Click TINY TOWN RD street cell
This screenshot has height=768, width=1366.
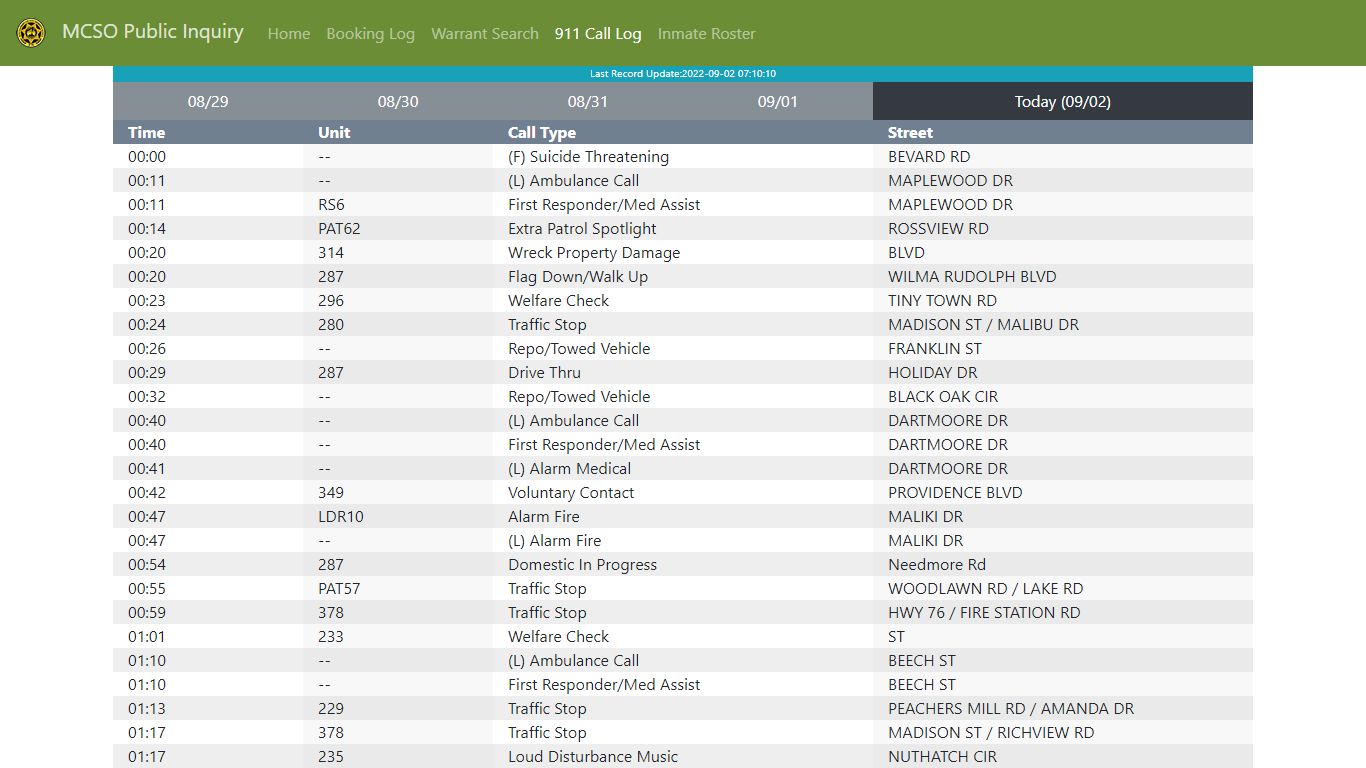click(x=1063, y=300)
